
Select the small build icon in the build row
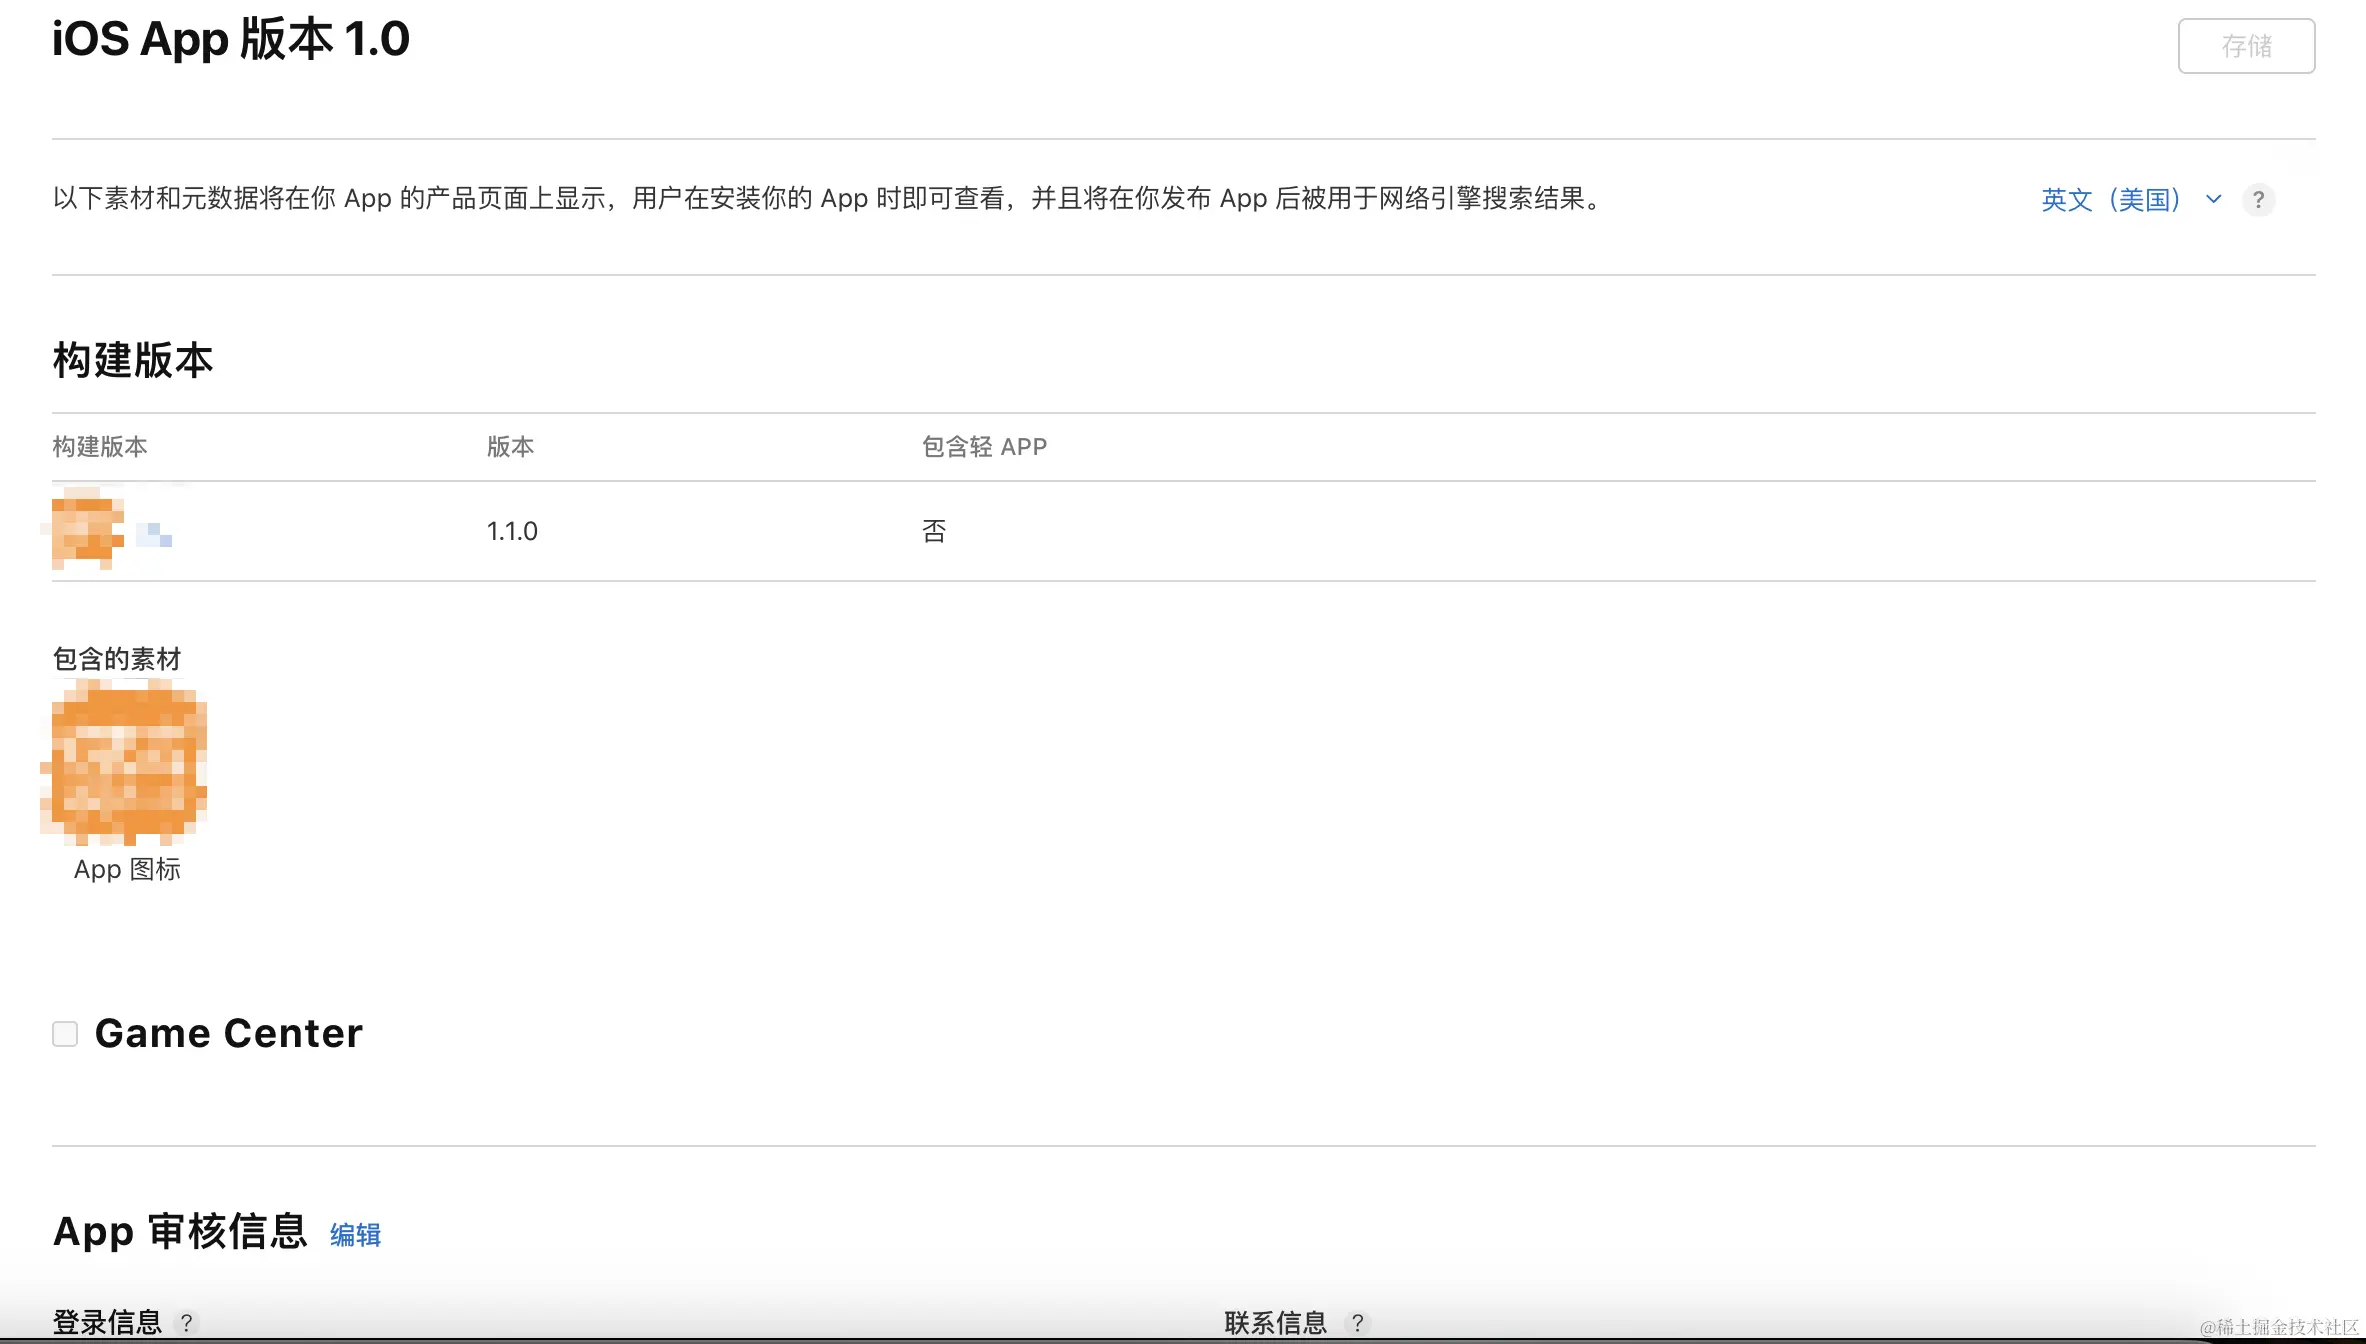pos(87,528)
